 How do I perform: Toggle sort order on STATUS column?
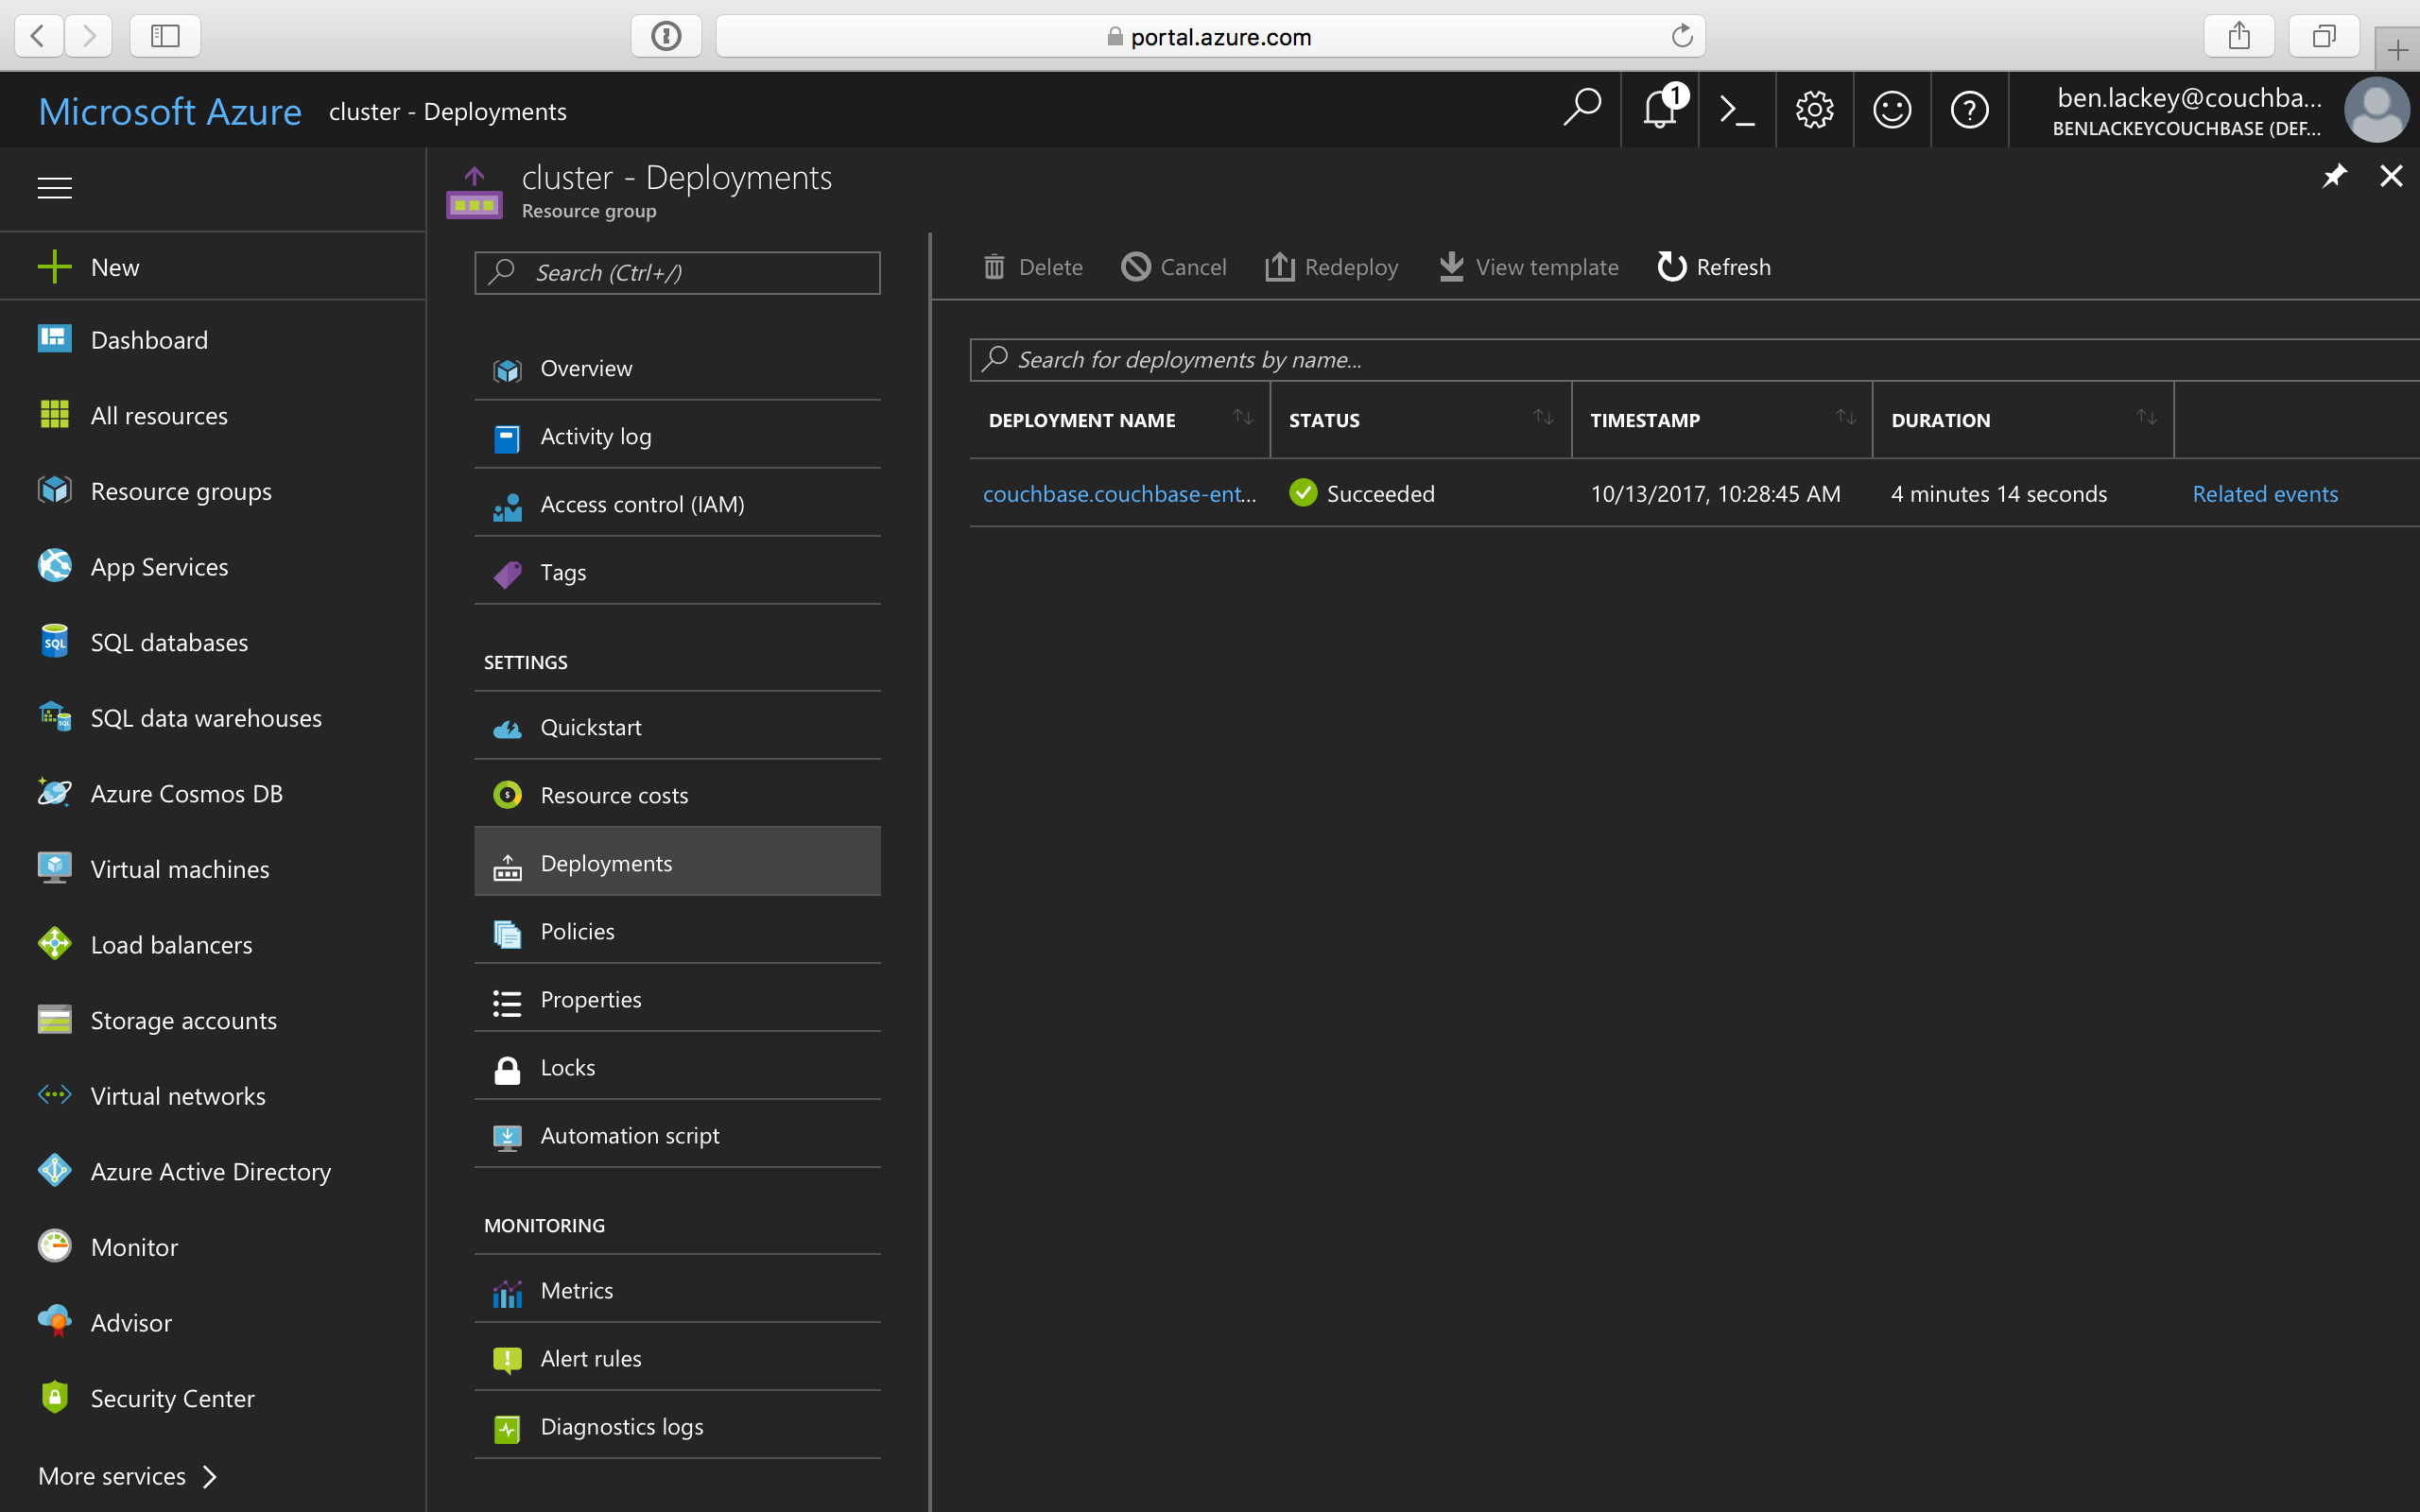point(1540,419)
